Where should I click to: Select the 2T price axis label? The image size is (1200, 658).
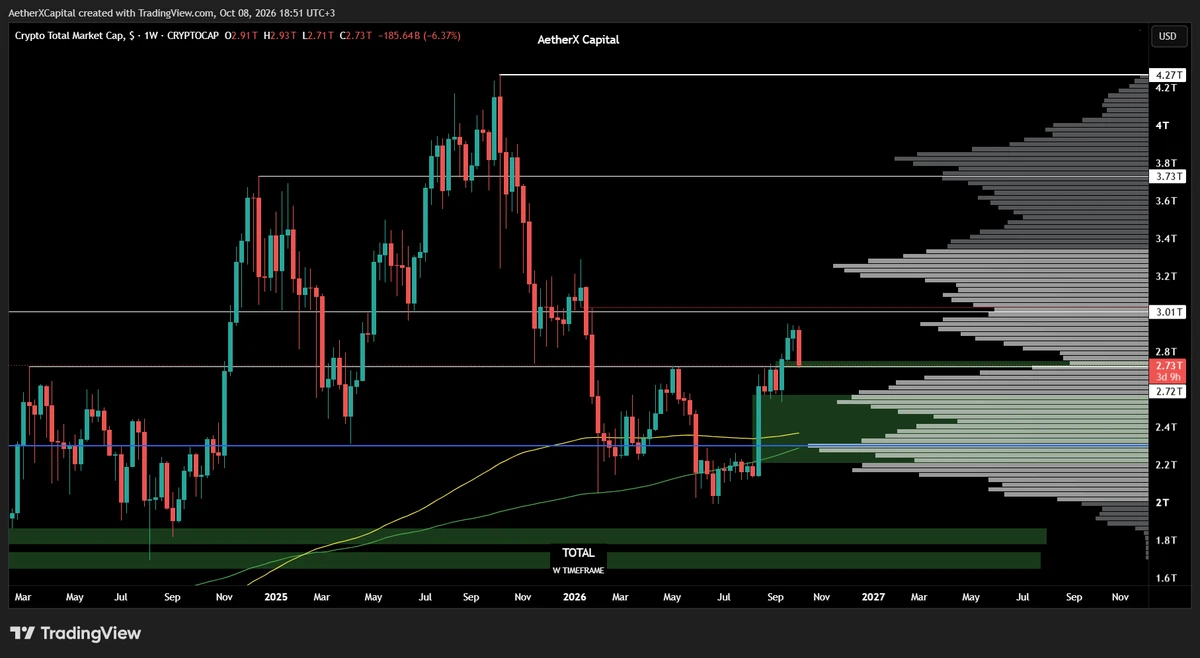click(x=1163, y=502)
